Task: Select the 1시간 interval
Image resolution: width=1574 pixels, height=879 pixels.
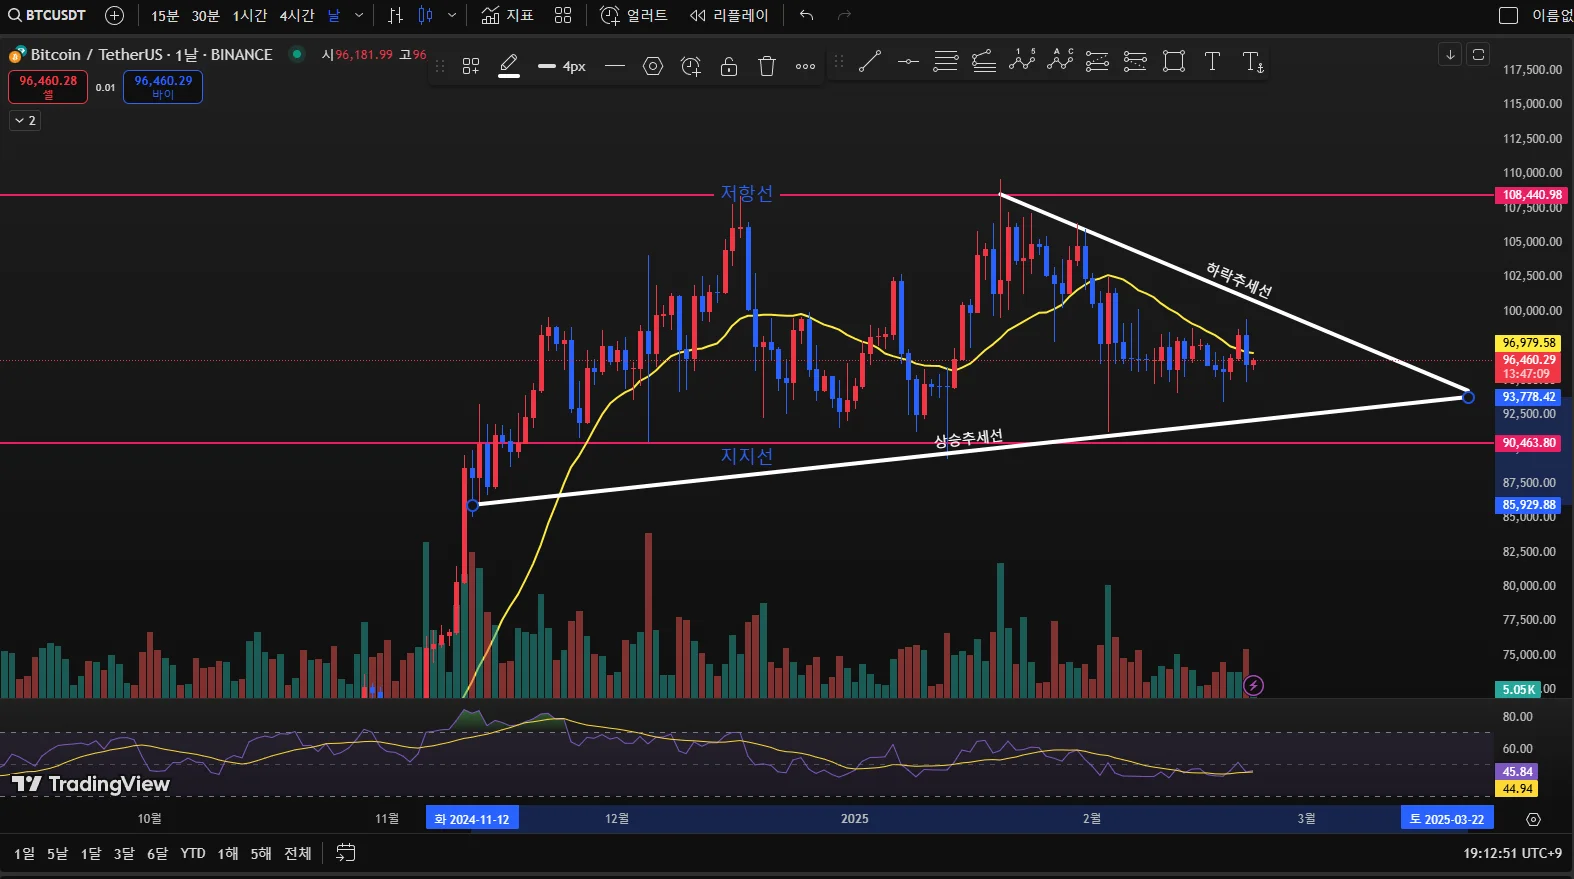Action: click(x=250, y=15)
